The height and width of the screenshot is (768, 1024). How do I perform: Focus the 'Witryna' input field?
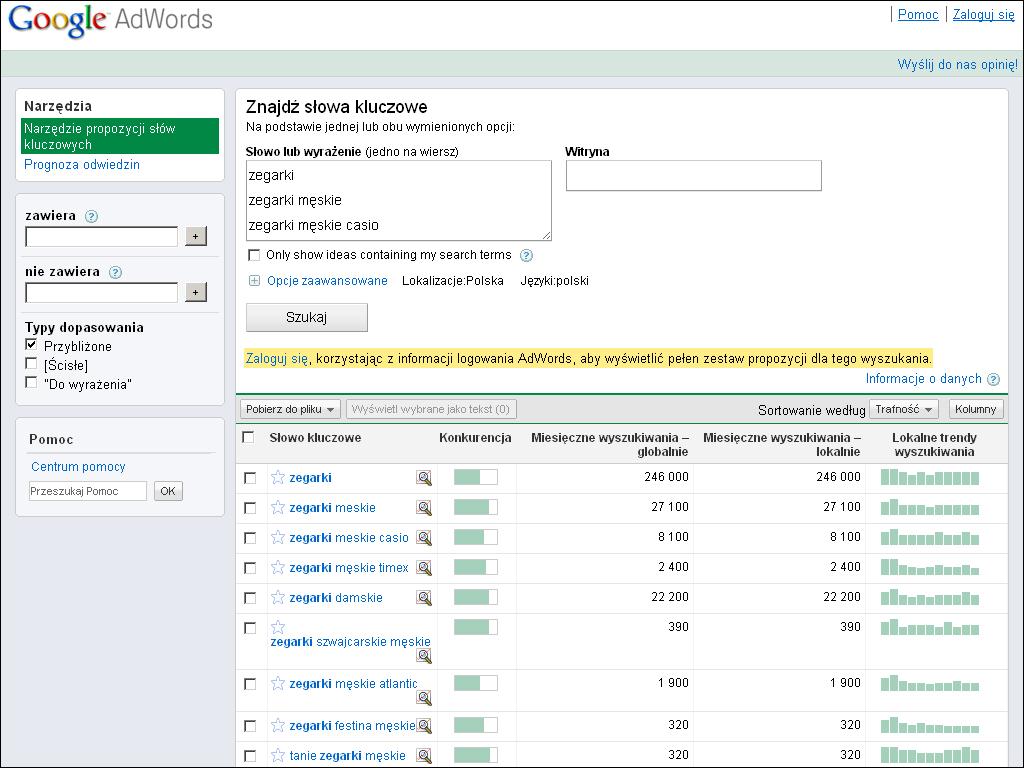pos(694,176)
